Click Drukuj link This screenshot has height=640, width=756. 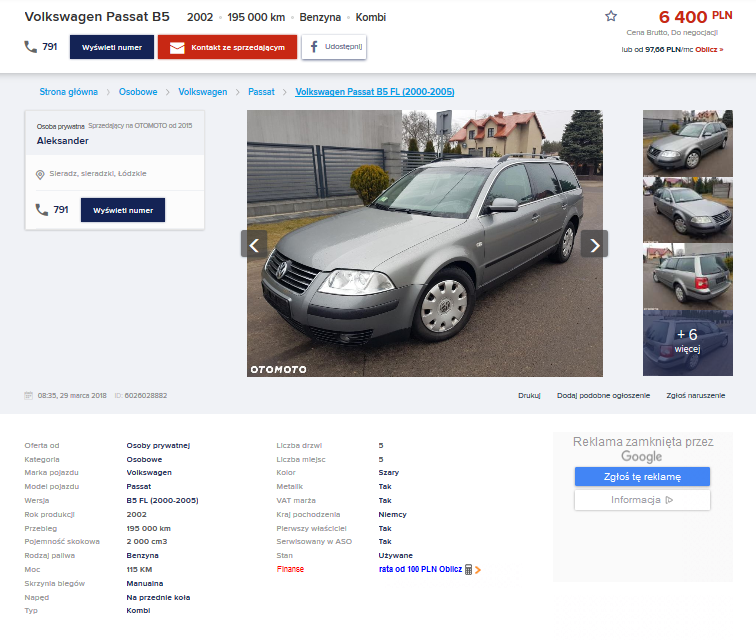point(529,395)
